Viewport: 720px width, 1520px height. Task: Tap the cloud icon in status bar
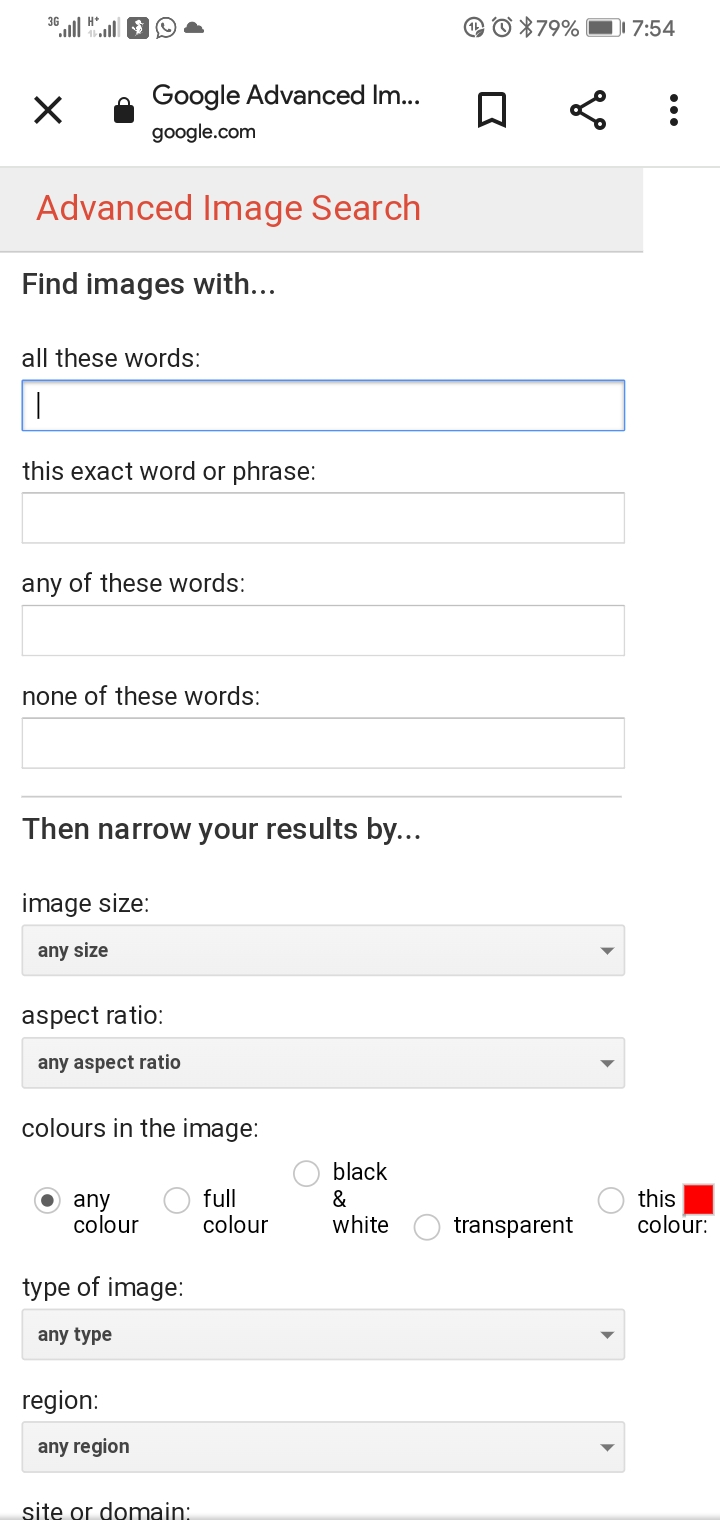(194, 28)
